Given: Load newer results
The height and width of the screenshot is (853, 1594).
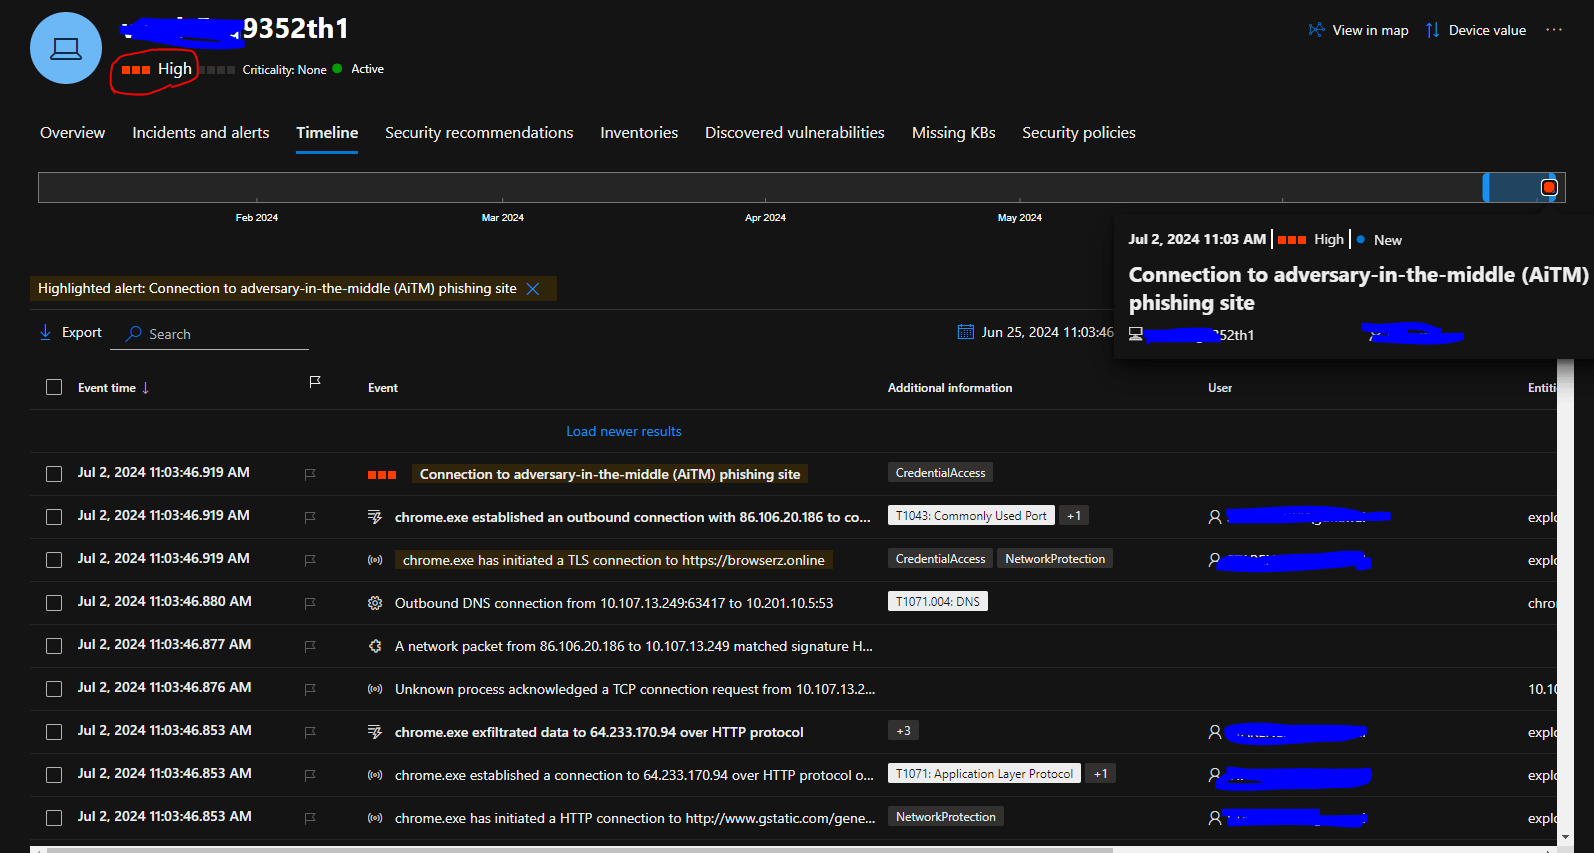Looking at the screenshot, I should coord(624,431).
